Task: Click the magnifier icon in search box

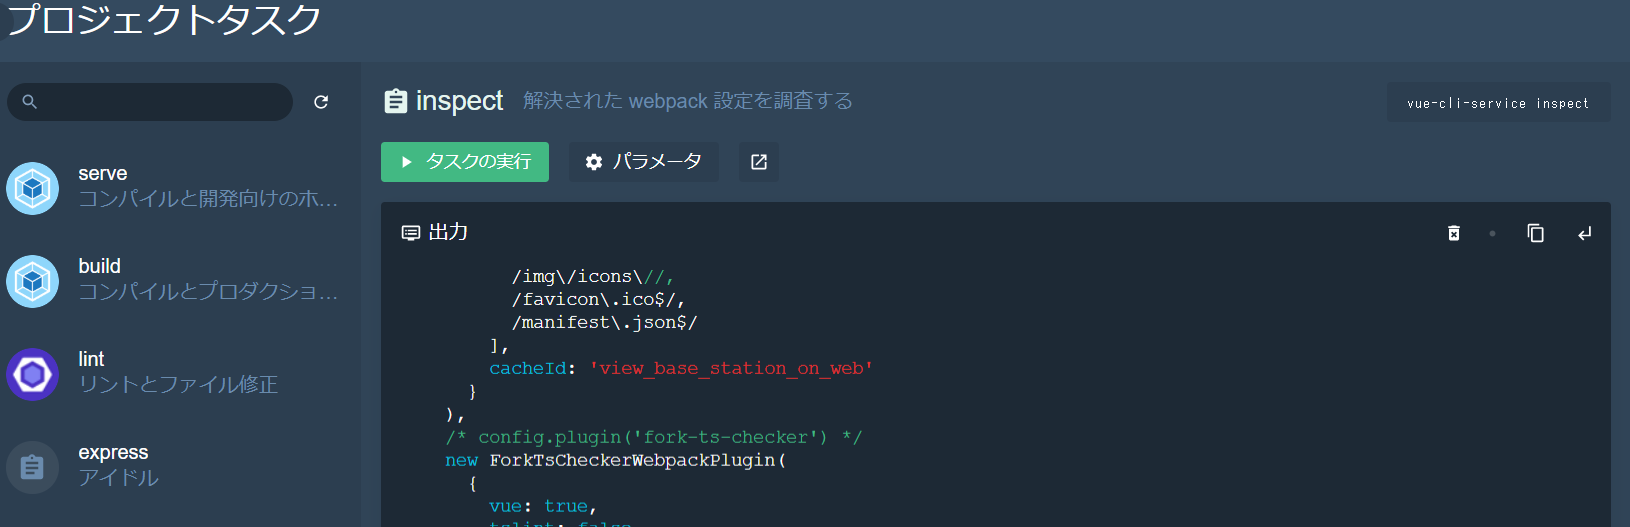Action: (30, 102)
